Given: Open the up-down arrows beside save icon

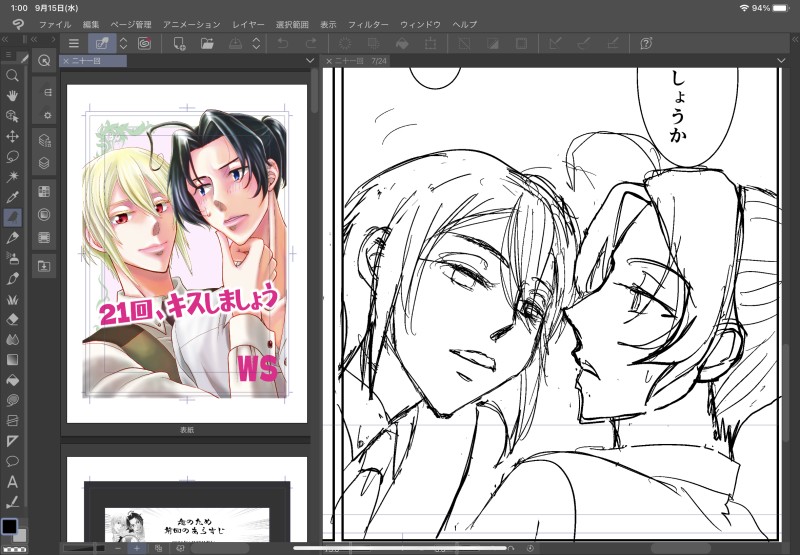Looking at the screenshot, I should coord(256,44).
